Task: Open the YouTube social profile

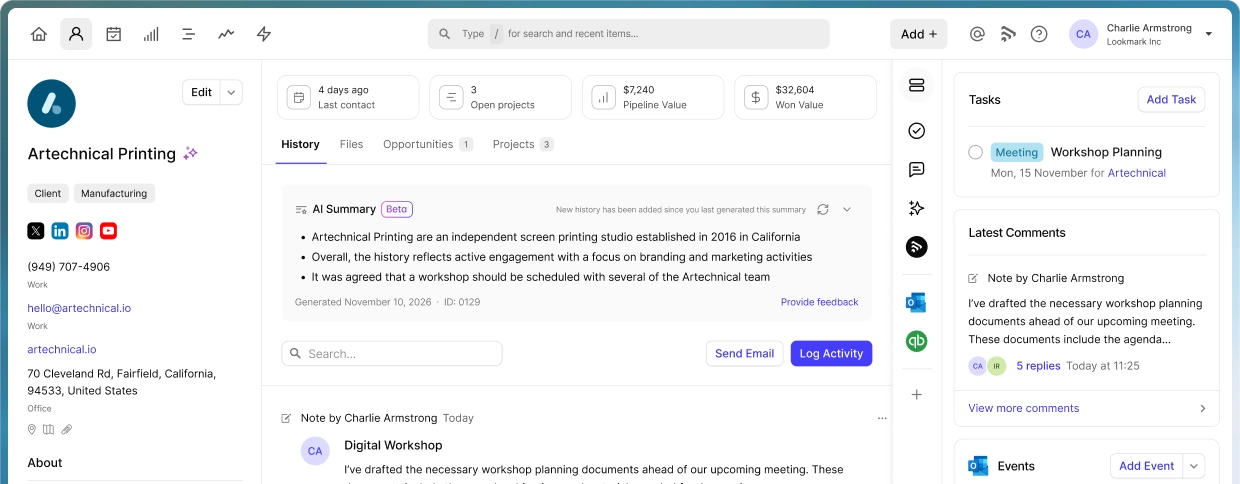Action: 108,231
